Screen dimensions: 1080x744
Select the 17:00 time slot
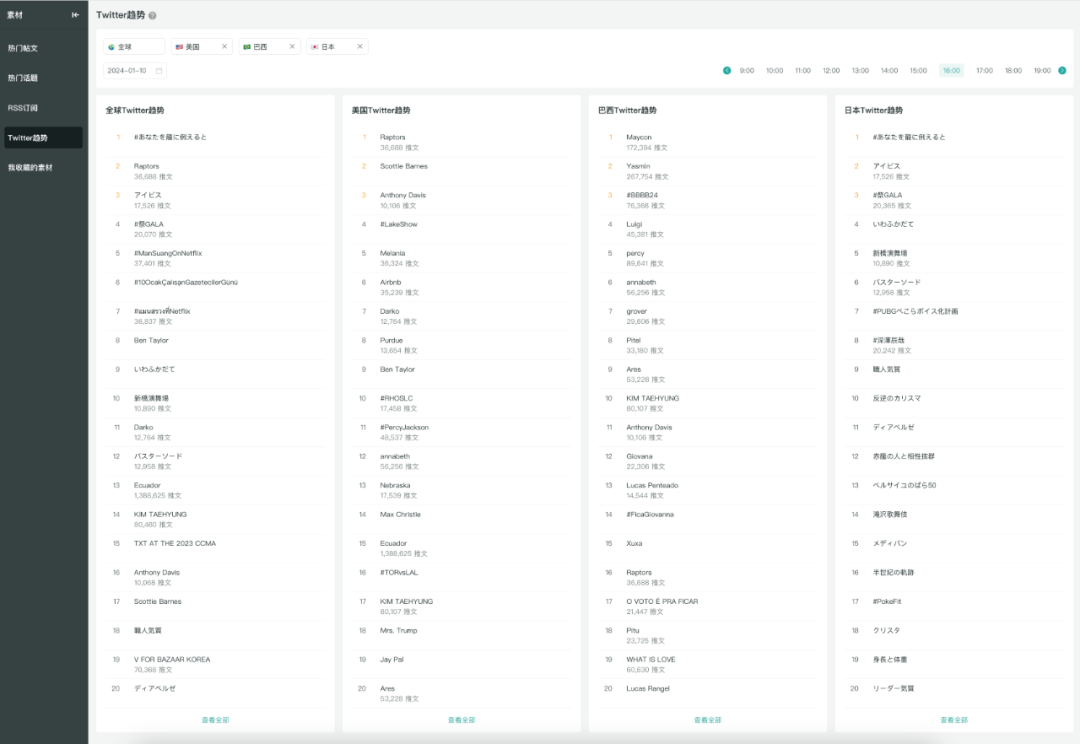click(x=985, y=70)
